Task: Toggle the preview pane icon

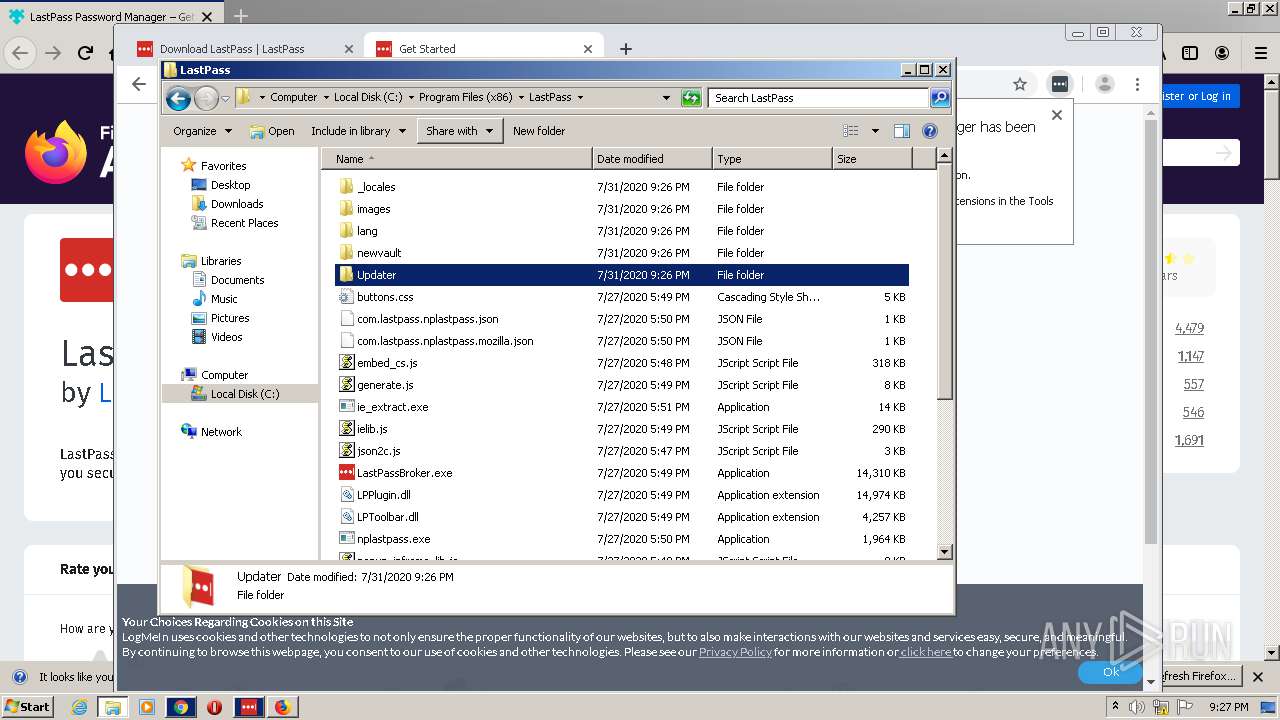Action: click(x=901, y=131)
